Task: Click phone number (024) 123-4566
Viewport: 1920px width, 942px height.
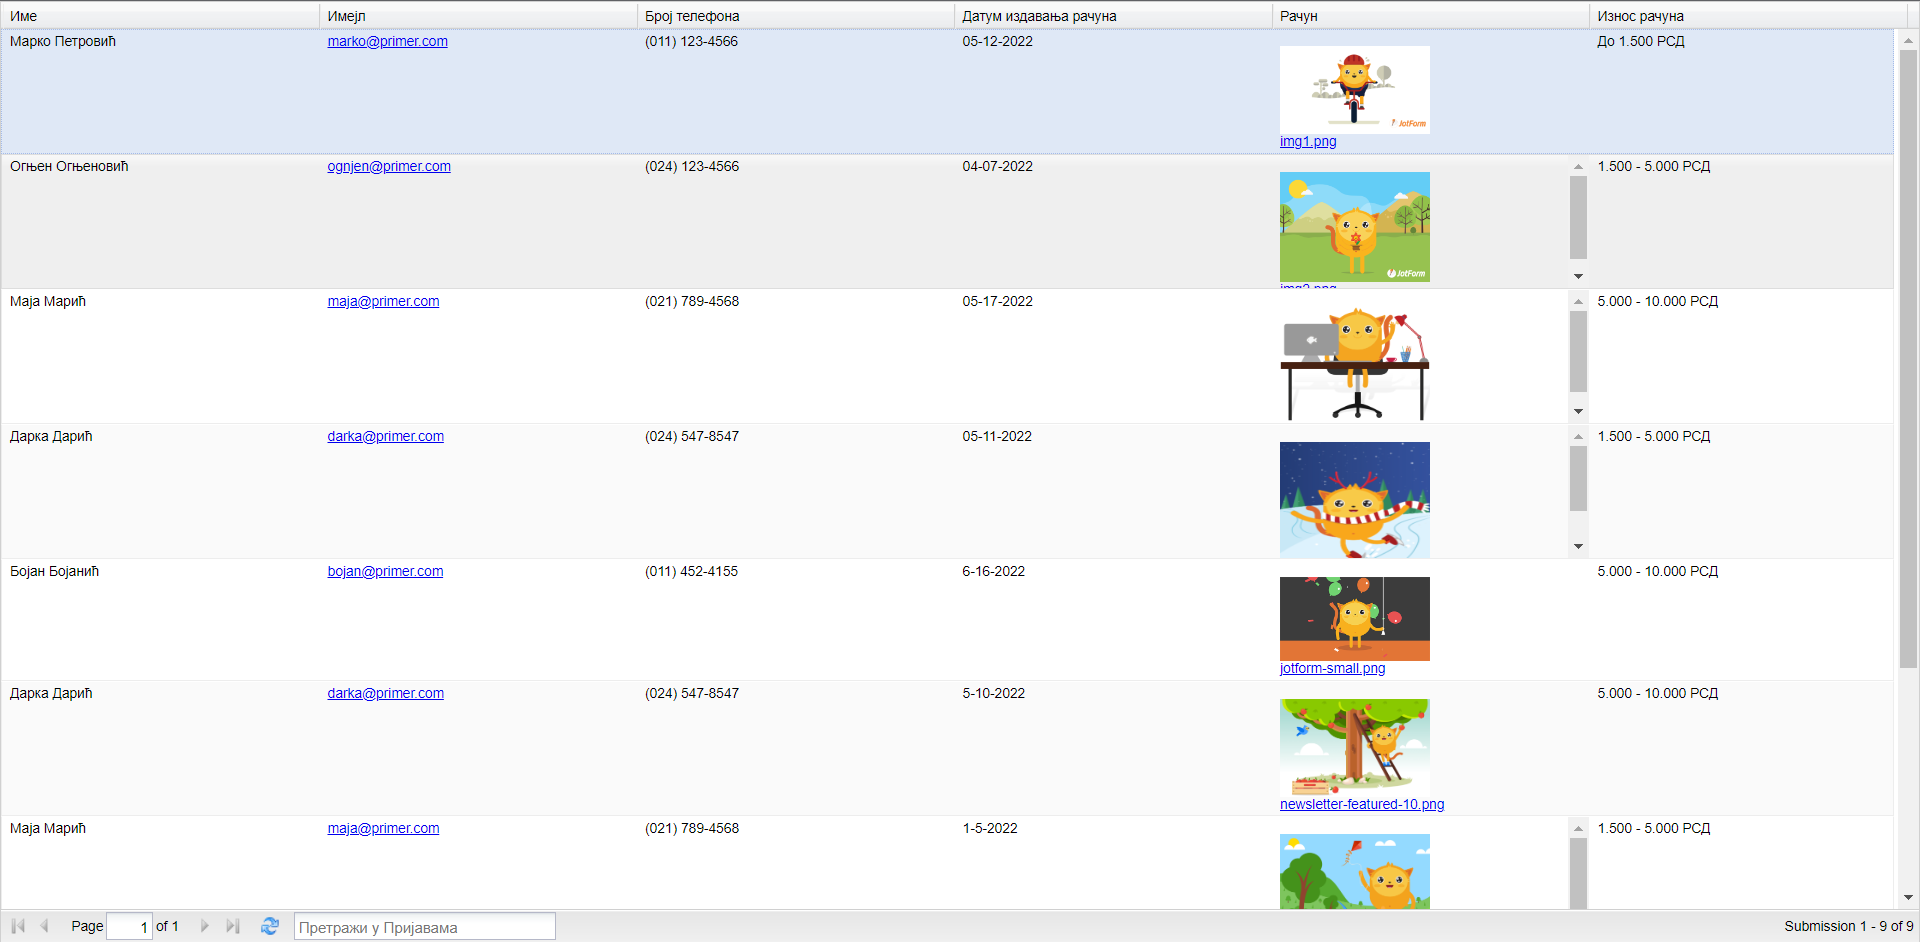Action: point(692,166)
